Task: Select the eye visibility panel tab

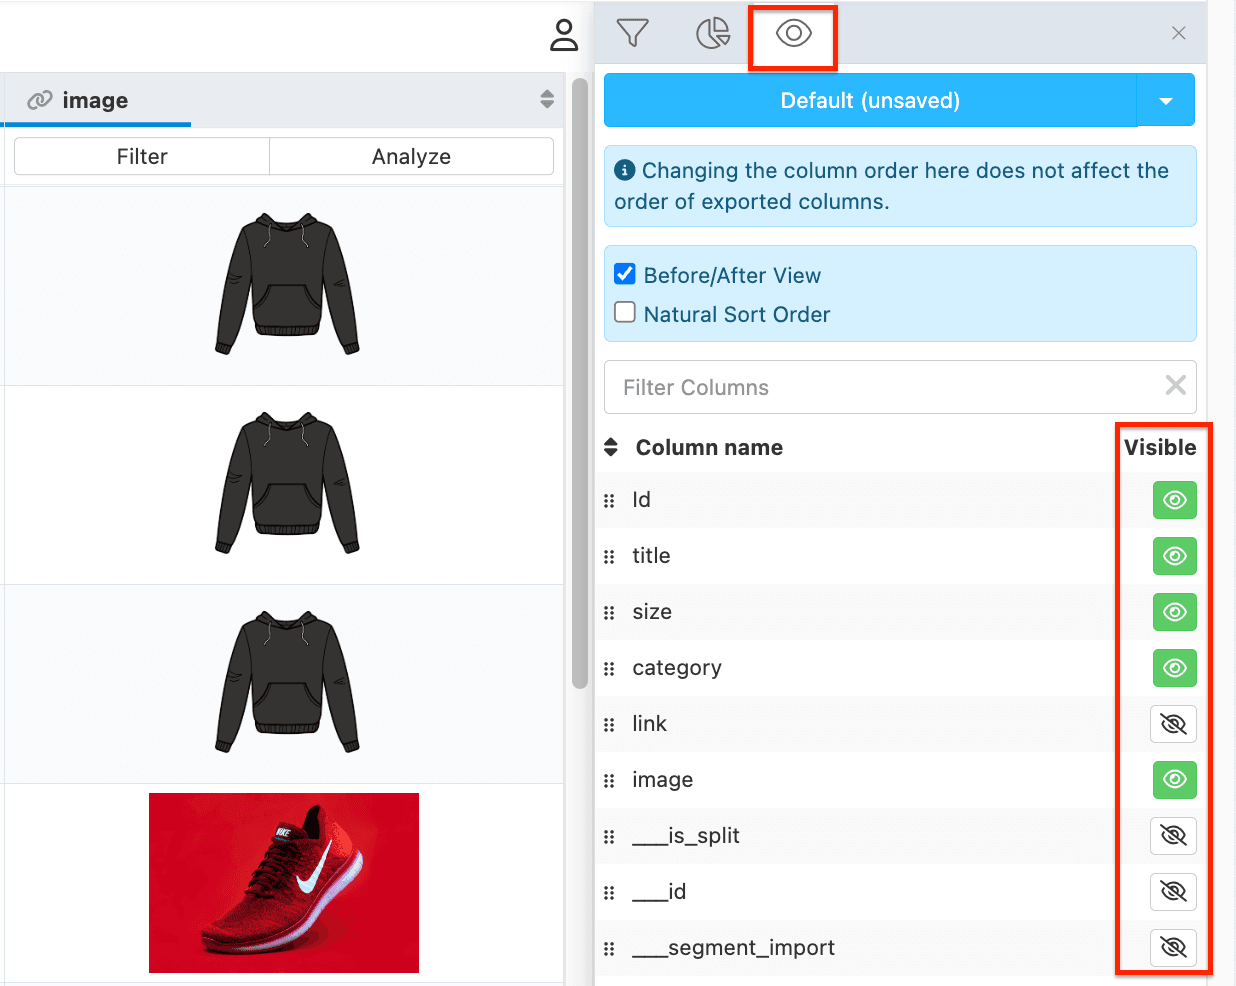Action: (x=793, y=34)
